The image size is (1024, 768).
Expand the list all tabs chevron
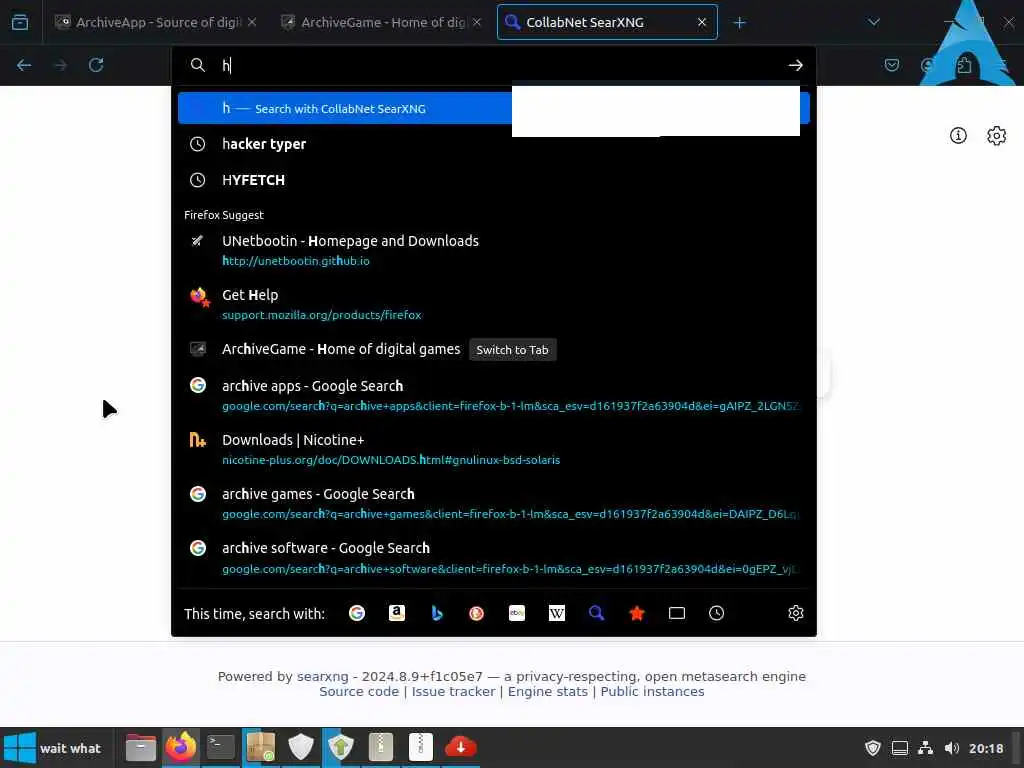[874, 22]
